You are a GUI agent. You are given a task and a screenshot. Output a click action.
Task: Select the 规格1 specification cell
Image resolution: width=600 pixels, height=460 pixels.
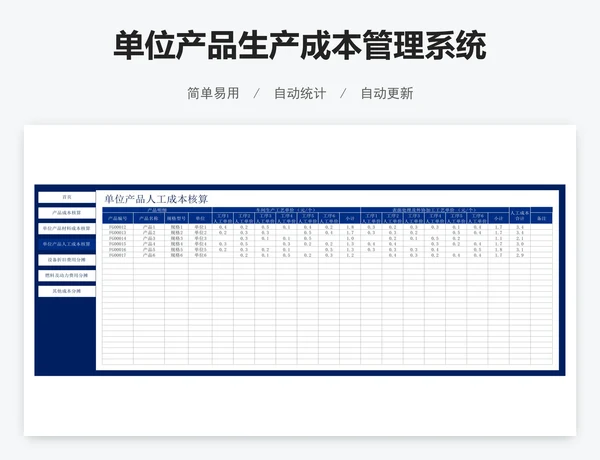tap(176, 227)
